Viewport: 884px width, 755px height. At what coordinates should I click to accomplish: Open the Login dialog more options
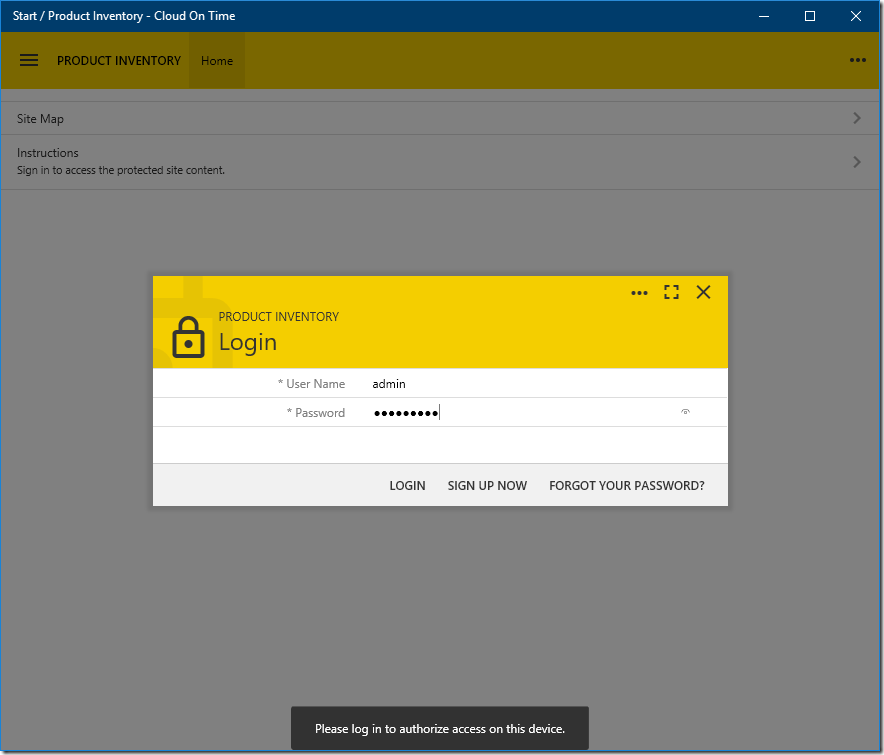pyautogui.click(x=639, y=293)
